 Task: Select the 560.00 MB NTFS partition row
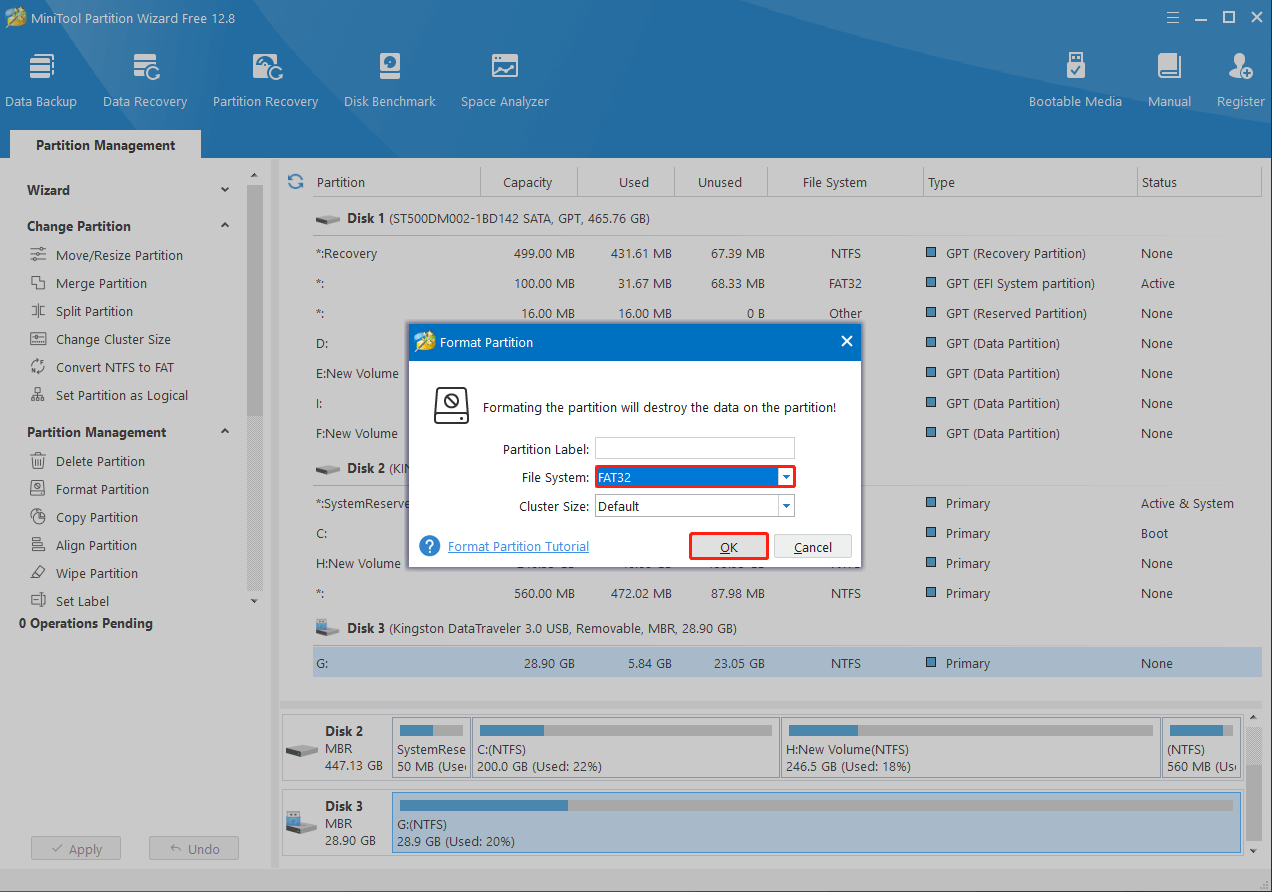(x=787, y=593)
